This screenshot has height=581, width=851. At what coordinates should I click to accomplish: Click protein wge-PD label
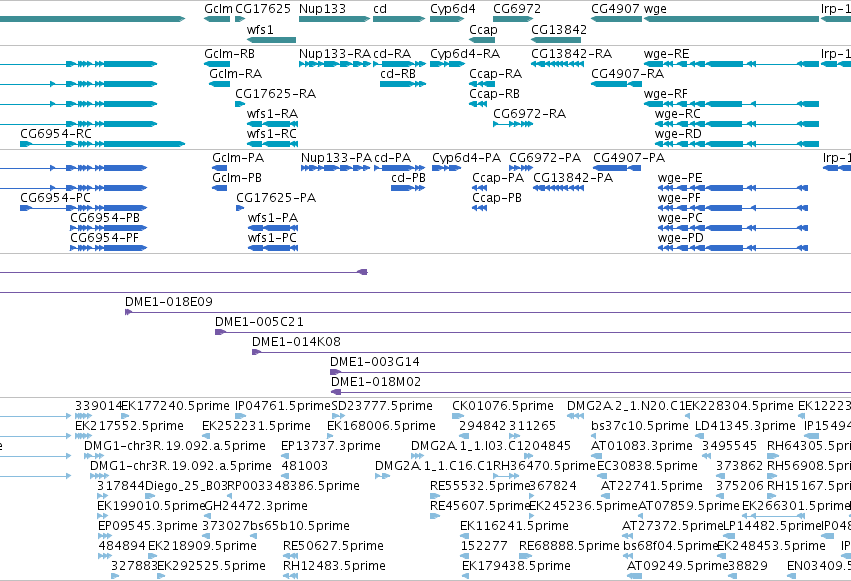[681, 238]
